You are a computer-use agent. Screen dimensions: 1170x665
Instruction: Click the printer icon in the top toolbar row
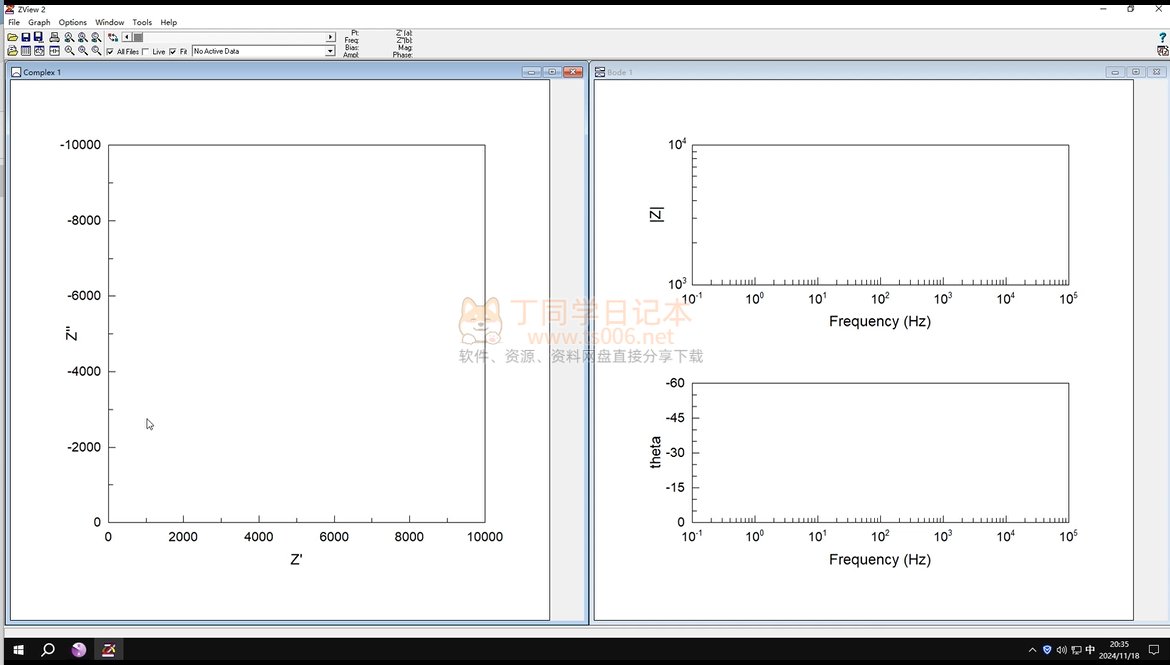[x=54, y=37]
